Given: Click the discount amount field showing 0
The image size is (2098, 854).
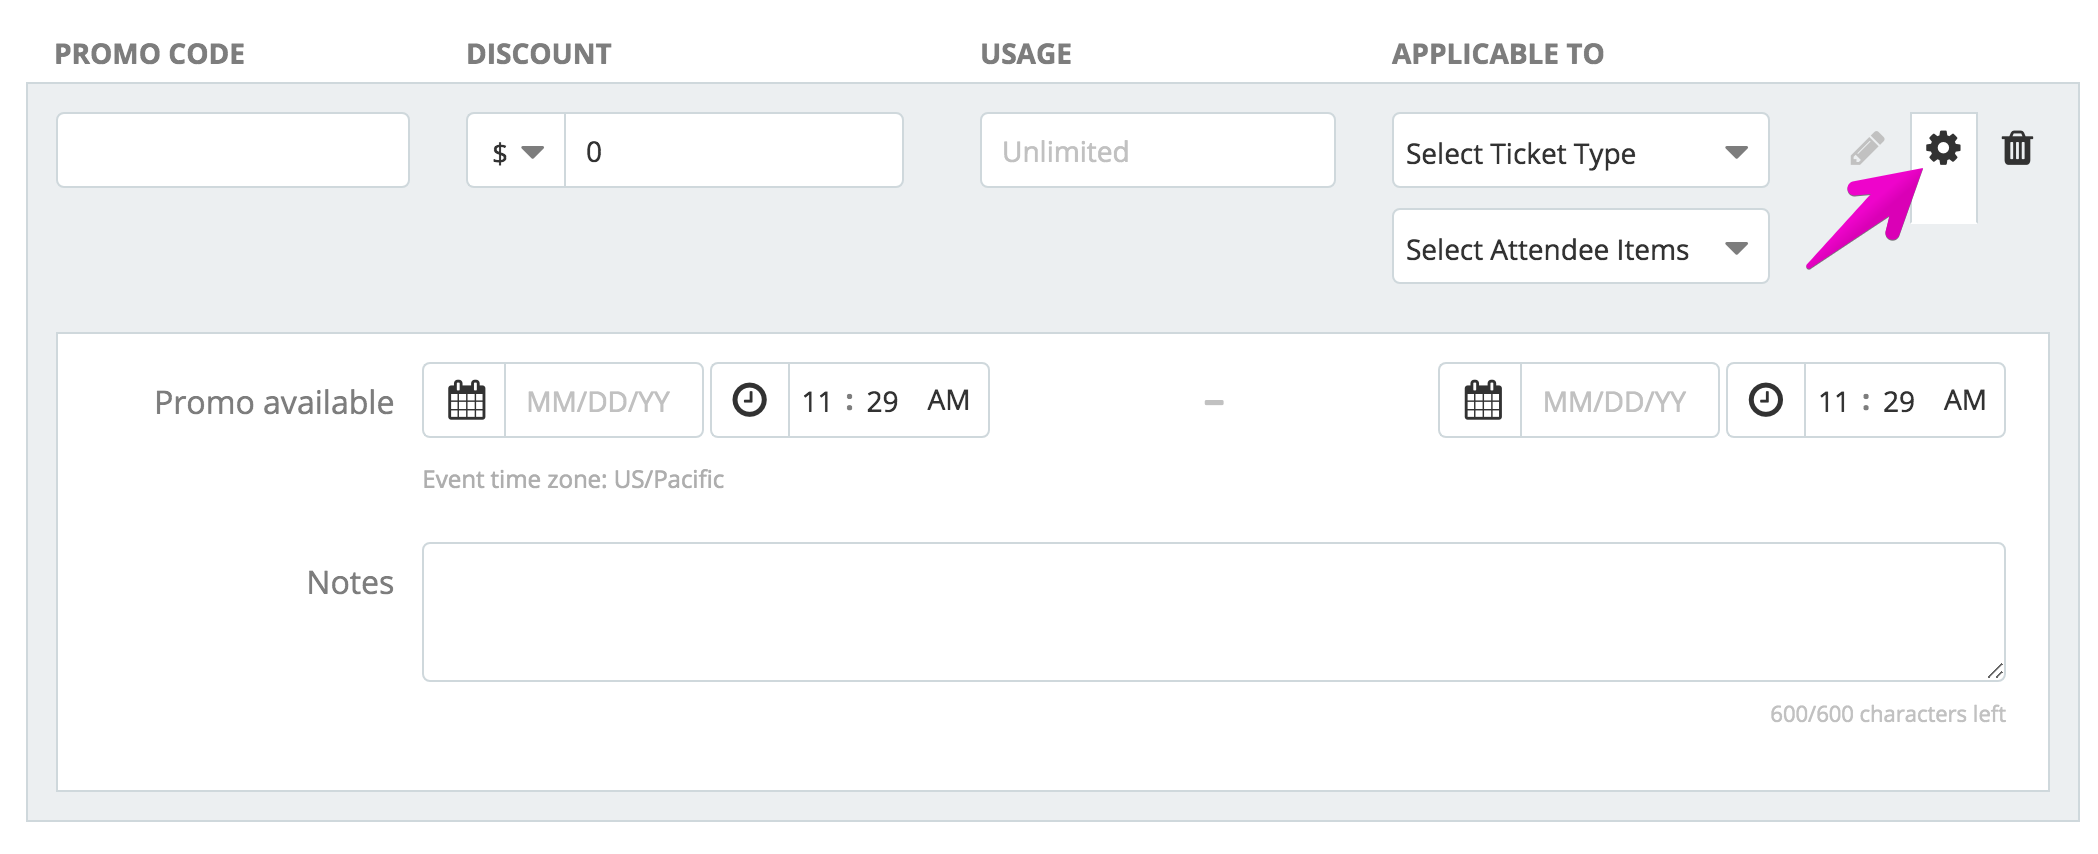Looking at the screenshot, I should click(734, 151).
